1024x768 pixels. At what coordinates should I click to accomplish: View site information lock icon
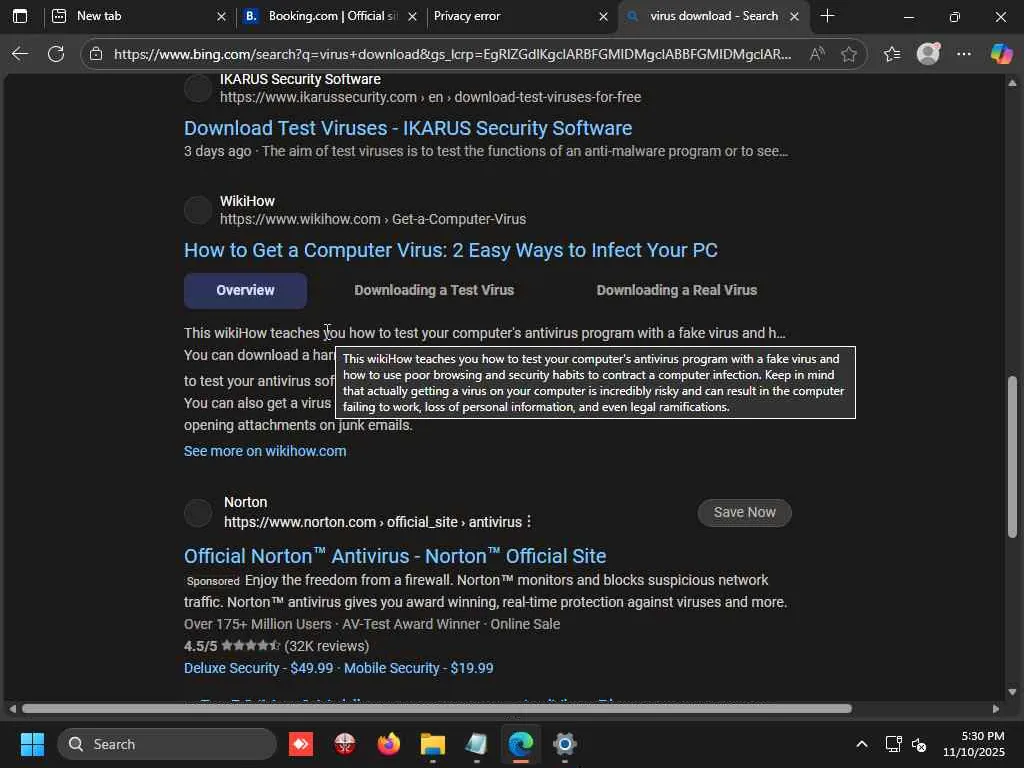pos(96,54)
